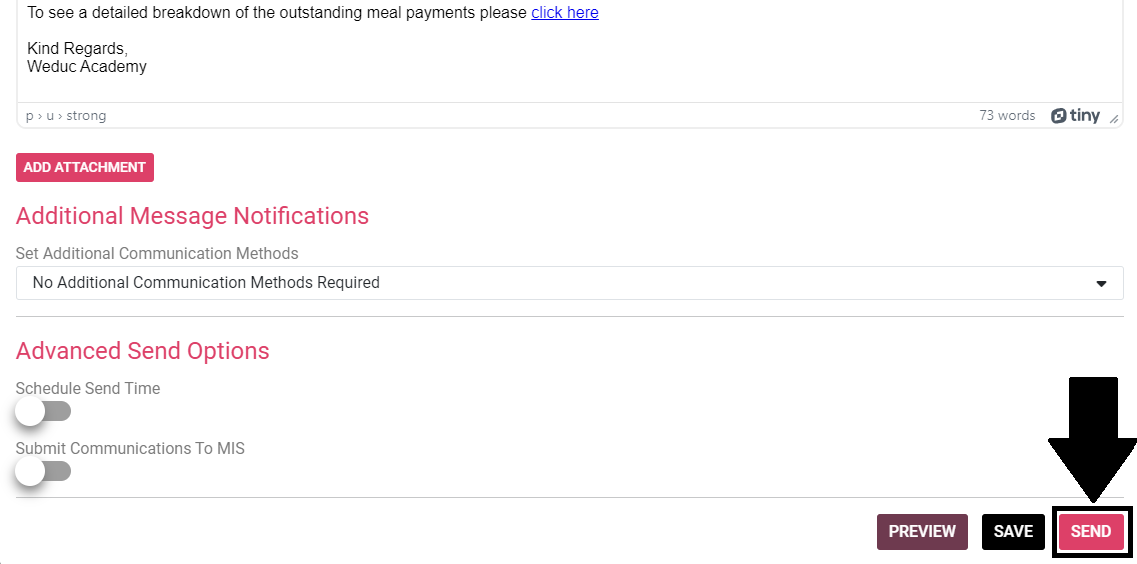Click the 'Submit Communications To MIS' label
Viewport: 1137px width, 564px height.
pyautogui.click(x=130, y=448)
